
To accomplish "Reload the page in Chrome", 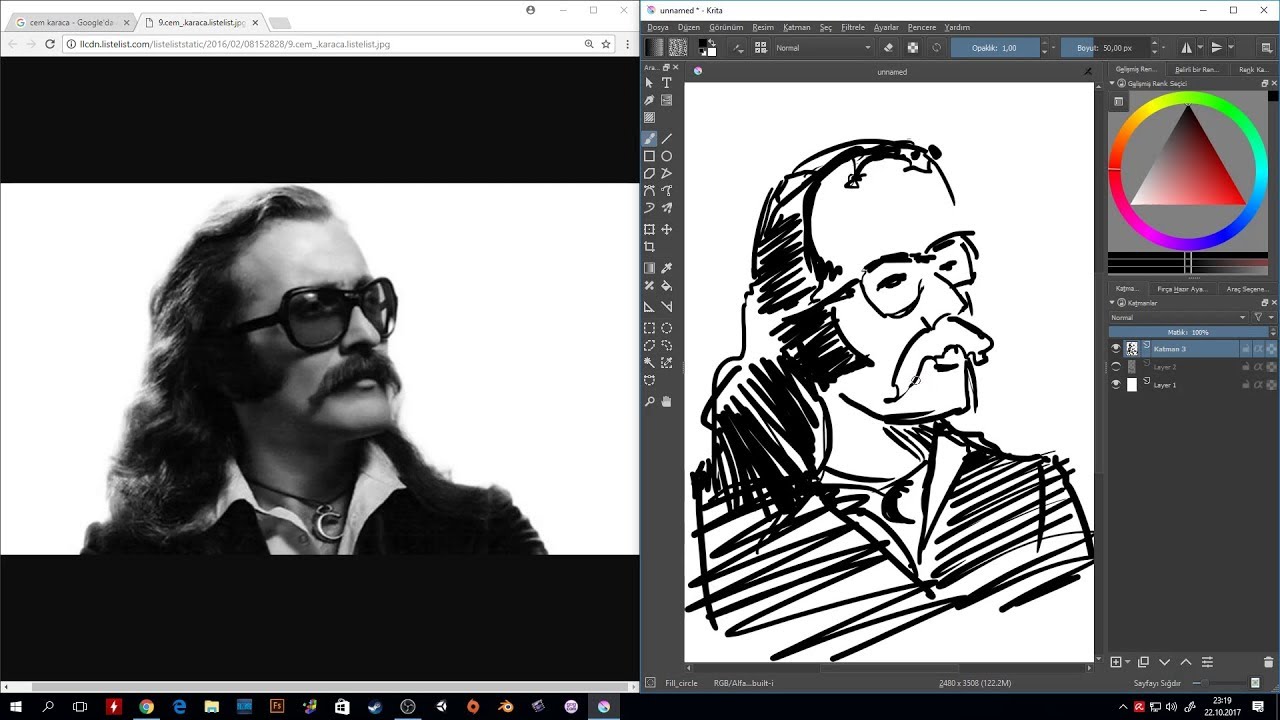I will click(x=50, y=44).
